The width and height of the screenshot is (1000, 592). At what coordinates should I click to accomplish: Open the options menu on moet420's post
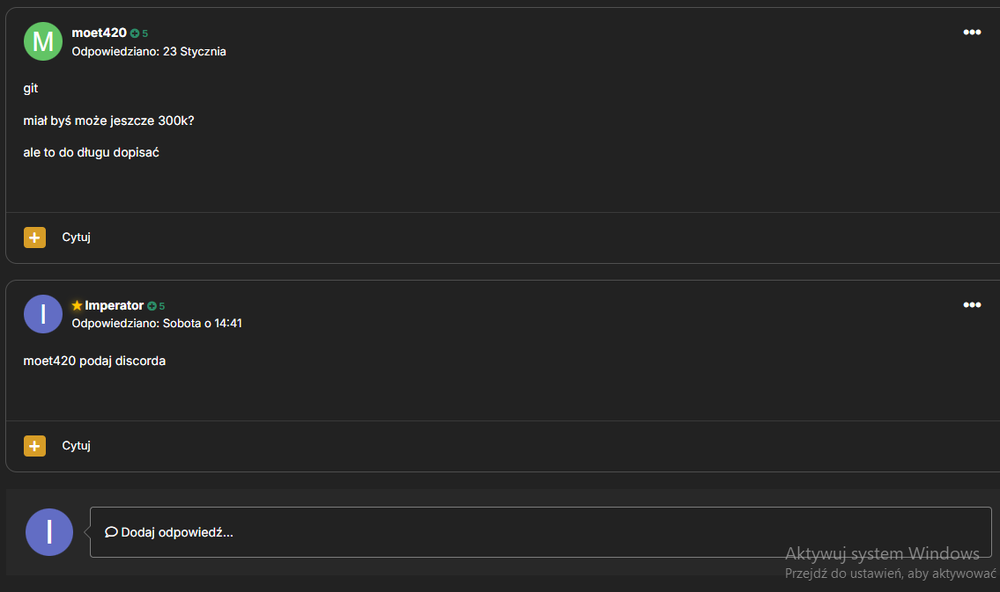[x=971, y=33]
